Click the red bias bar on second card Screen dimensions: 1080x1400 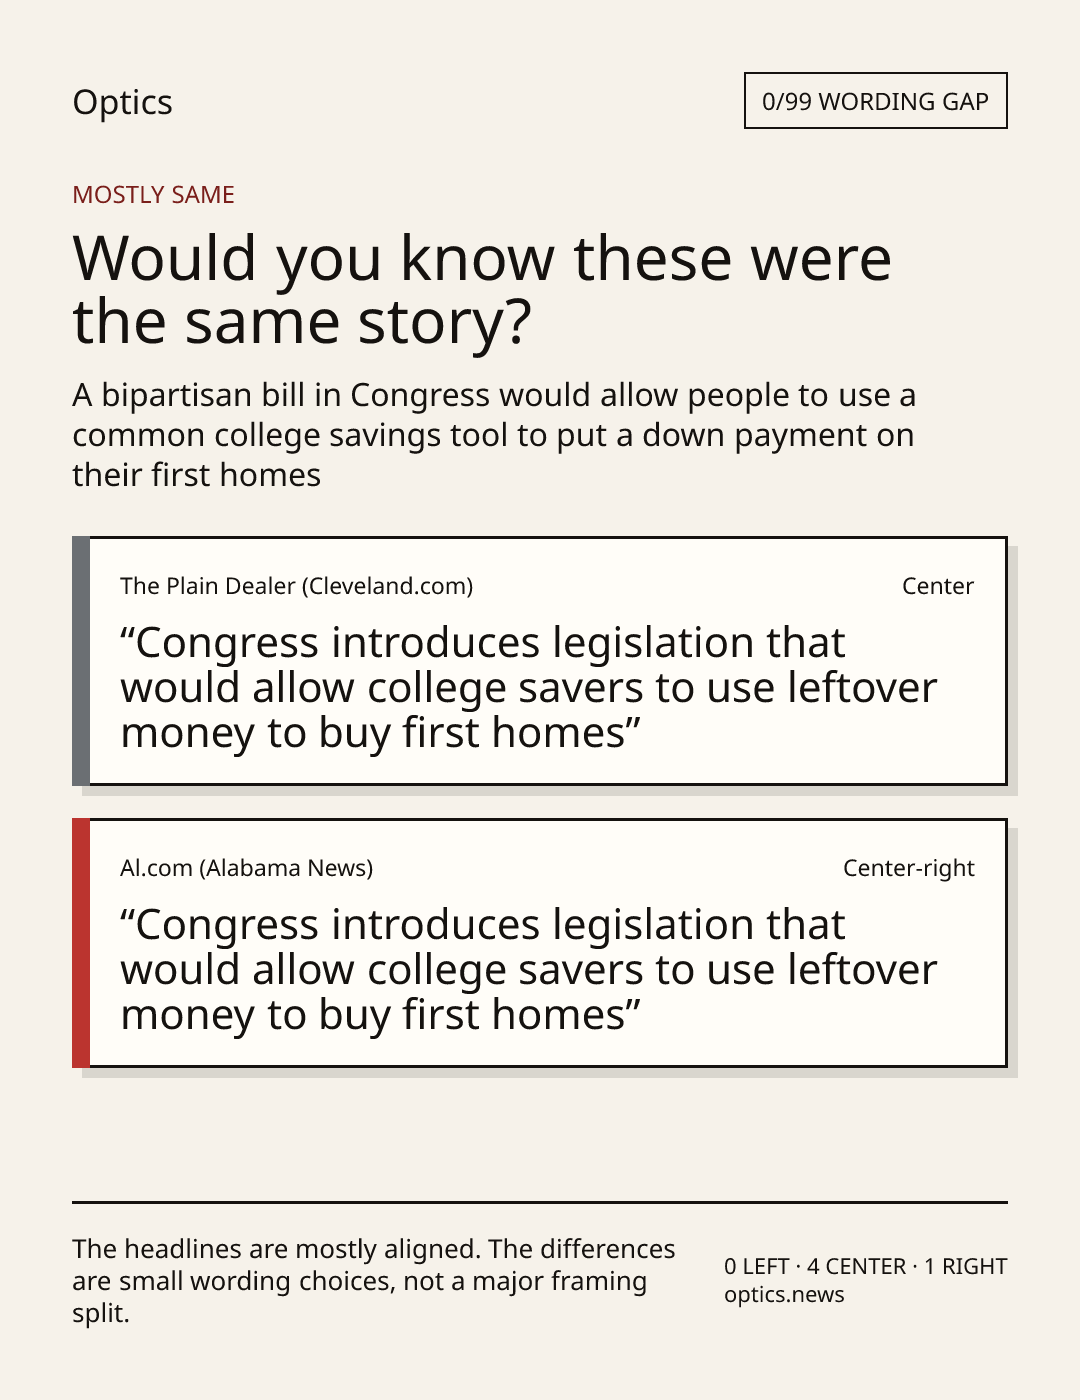tap(81, 943)
